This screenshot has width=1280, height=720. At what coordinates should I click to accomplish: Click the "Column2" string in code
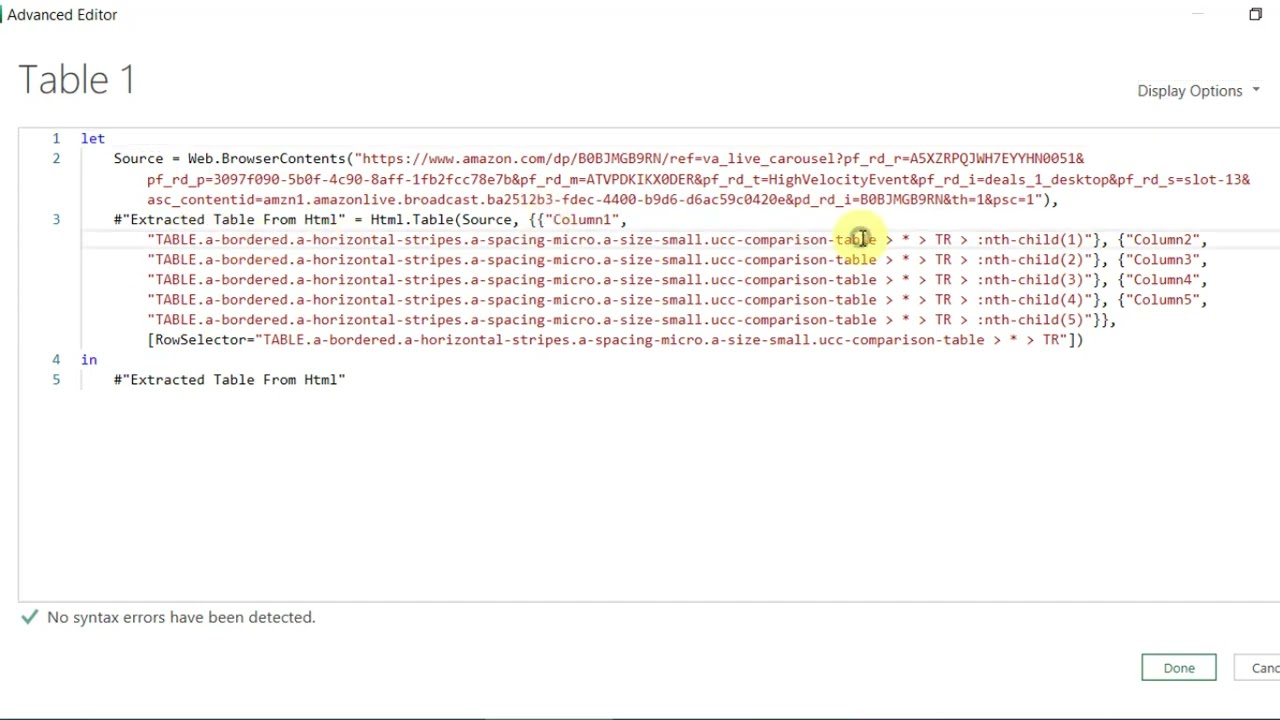click(x=1162, y=239)
